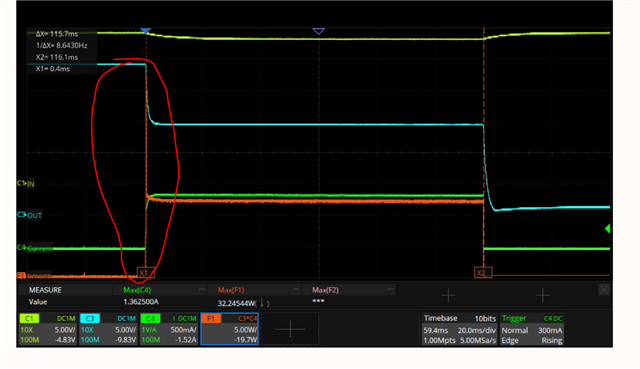Click the trigger position triangle at top

(x=318, y=31)
